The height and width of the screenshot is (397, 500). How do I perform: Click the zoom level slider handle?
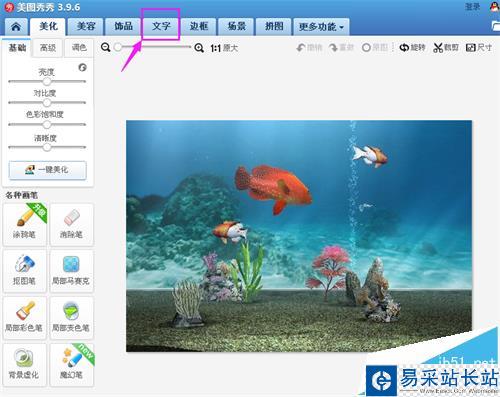118,47
